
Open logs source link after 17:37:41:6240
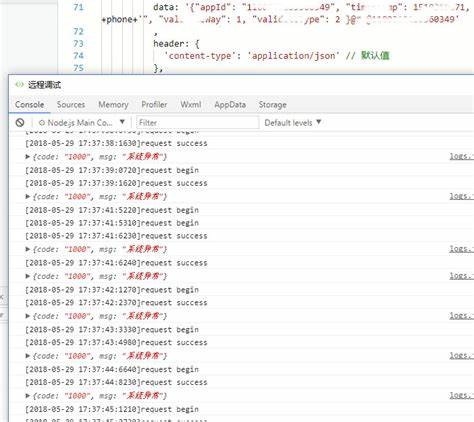[x=462, y=276]
